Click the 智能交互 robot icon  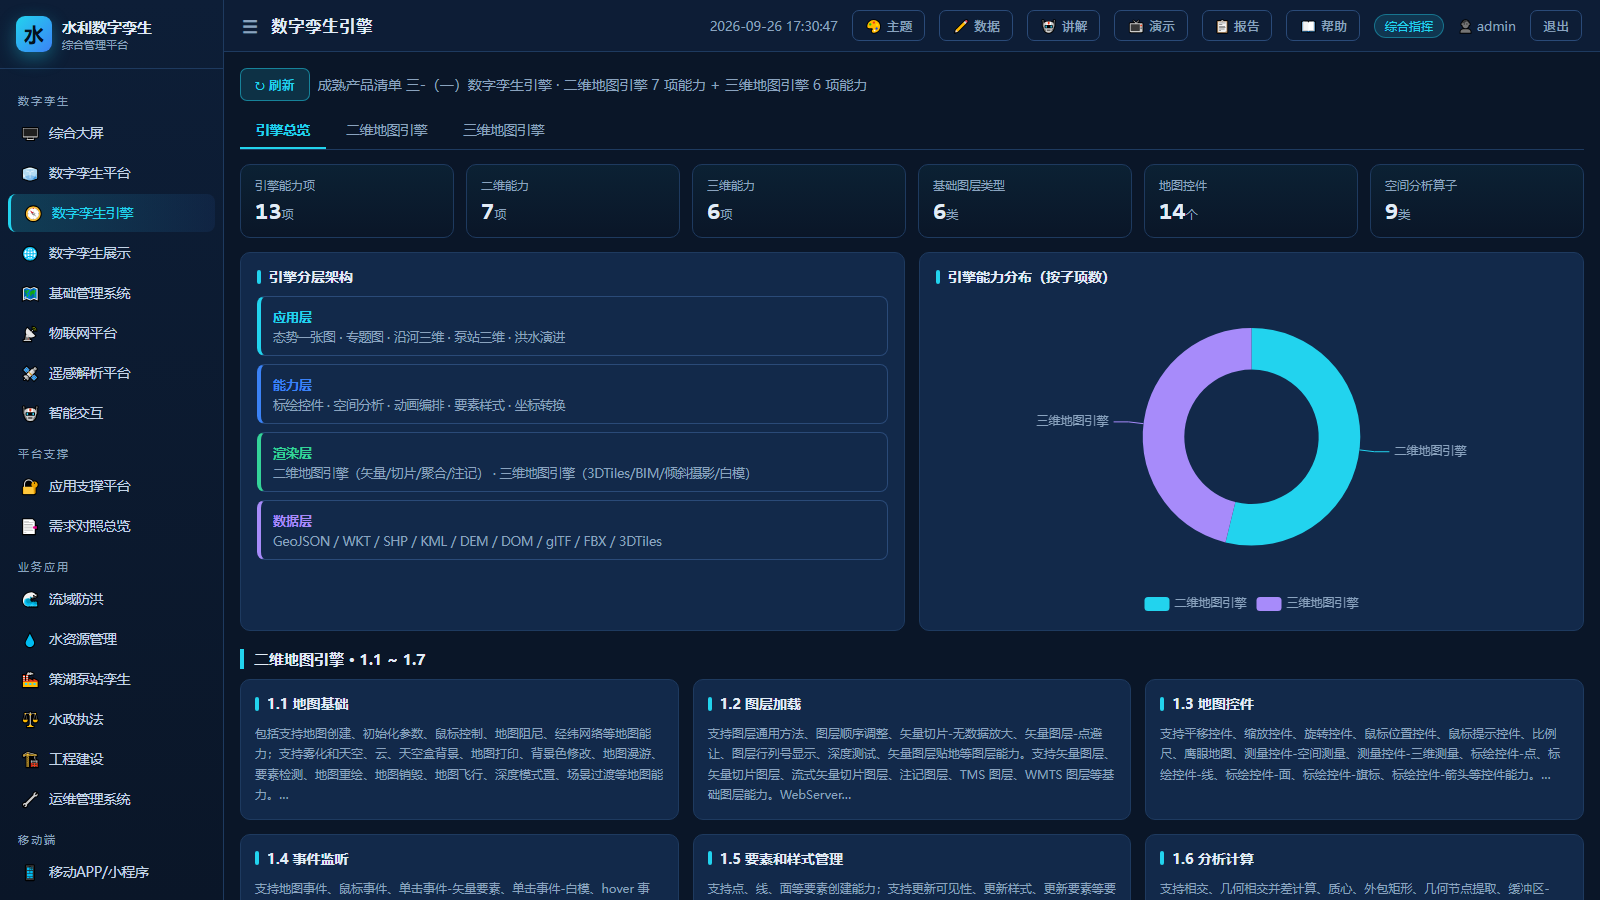point(30,414)
